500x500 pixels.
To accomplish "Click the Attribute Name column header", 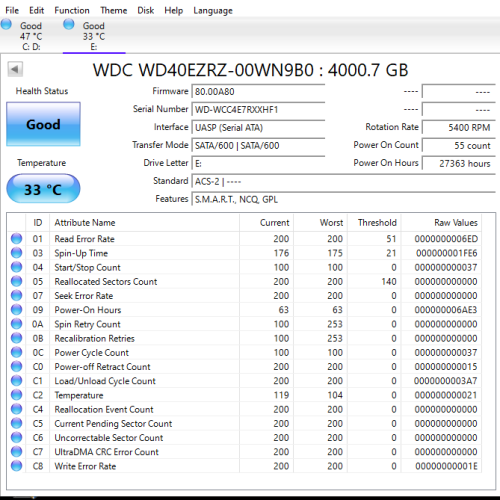I will [x=144, y=223].
